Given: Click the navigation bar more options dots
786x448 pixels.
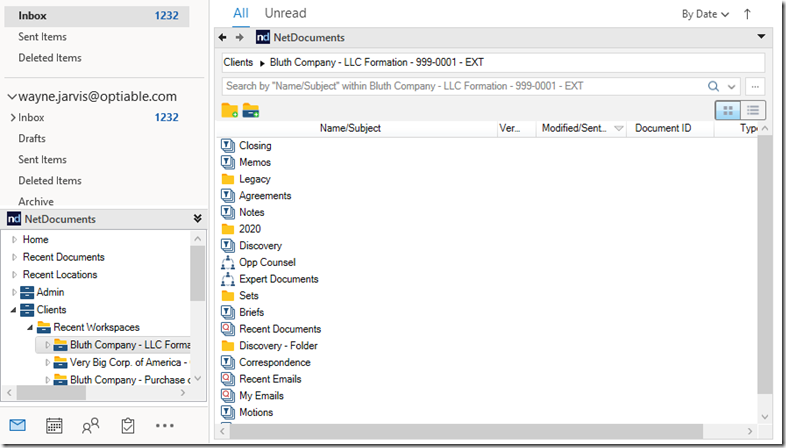Looking at the screenshot, I should coord(164,425).
